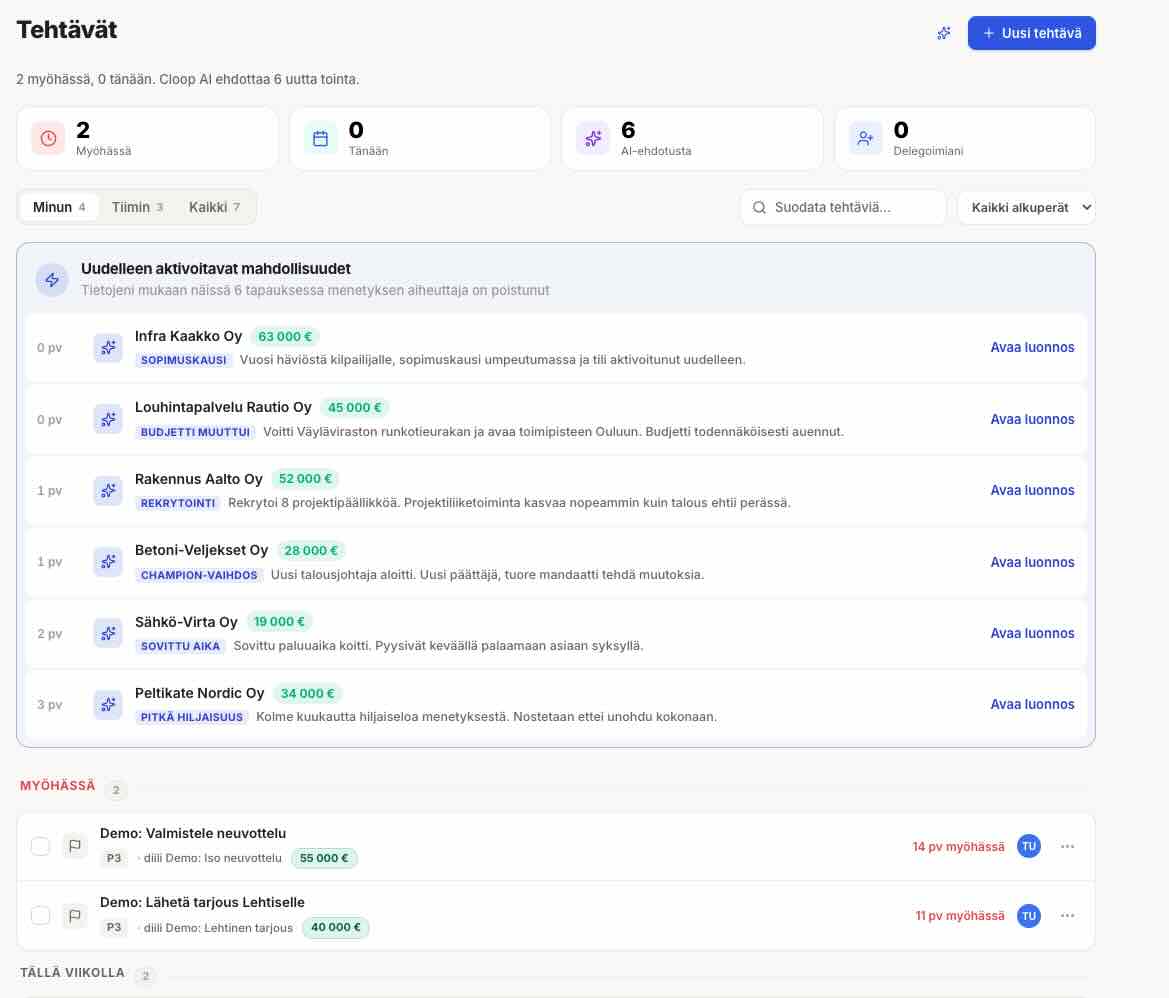Open the AI-ehdotusta summary card
Viewport: 1169px width, 998px height.
(x=693, y=139)
